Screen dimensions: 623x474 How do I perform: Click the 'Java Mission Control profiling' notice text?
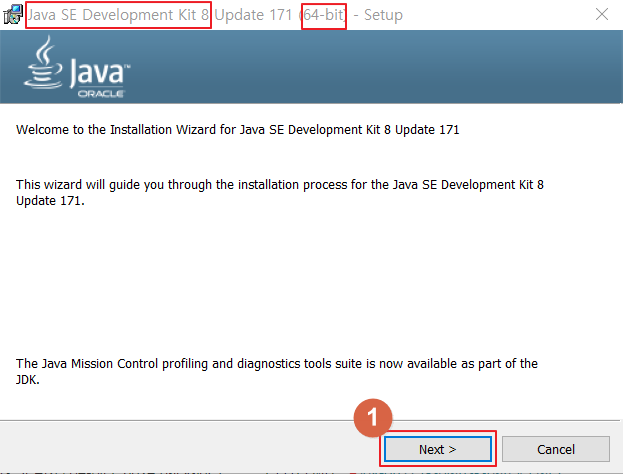[x=277, y=371]
